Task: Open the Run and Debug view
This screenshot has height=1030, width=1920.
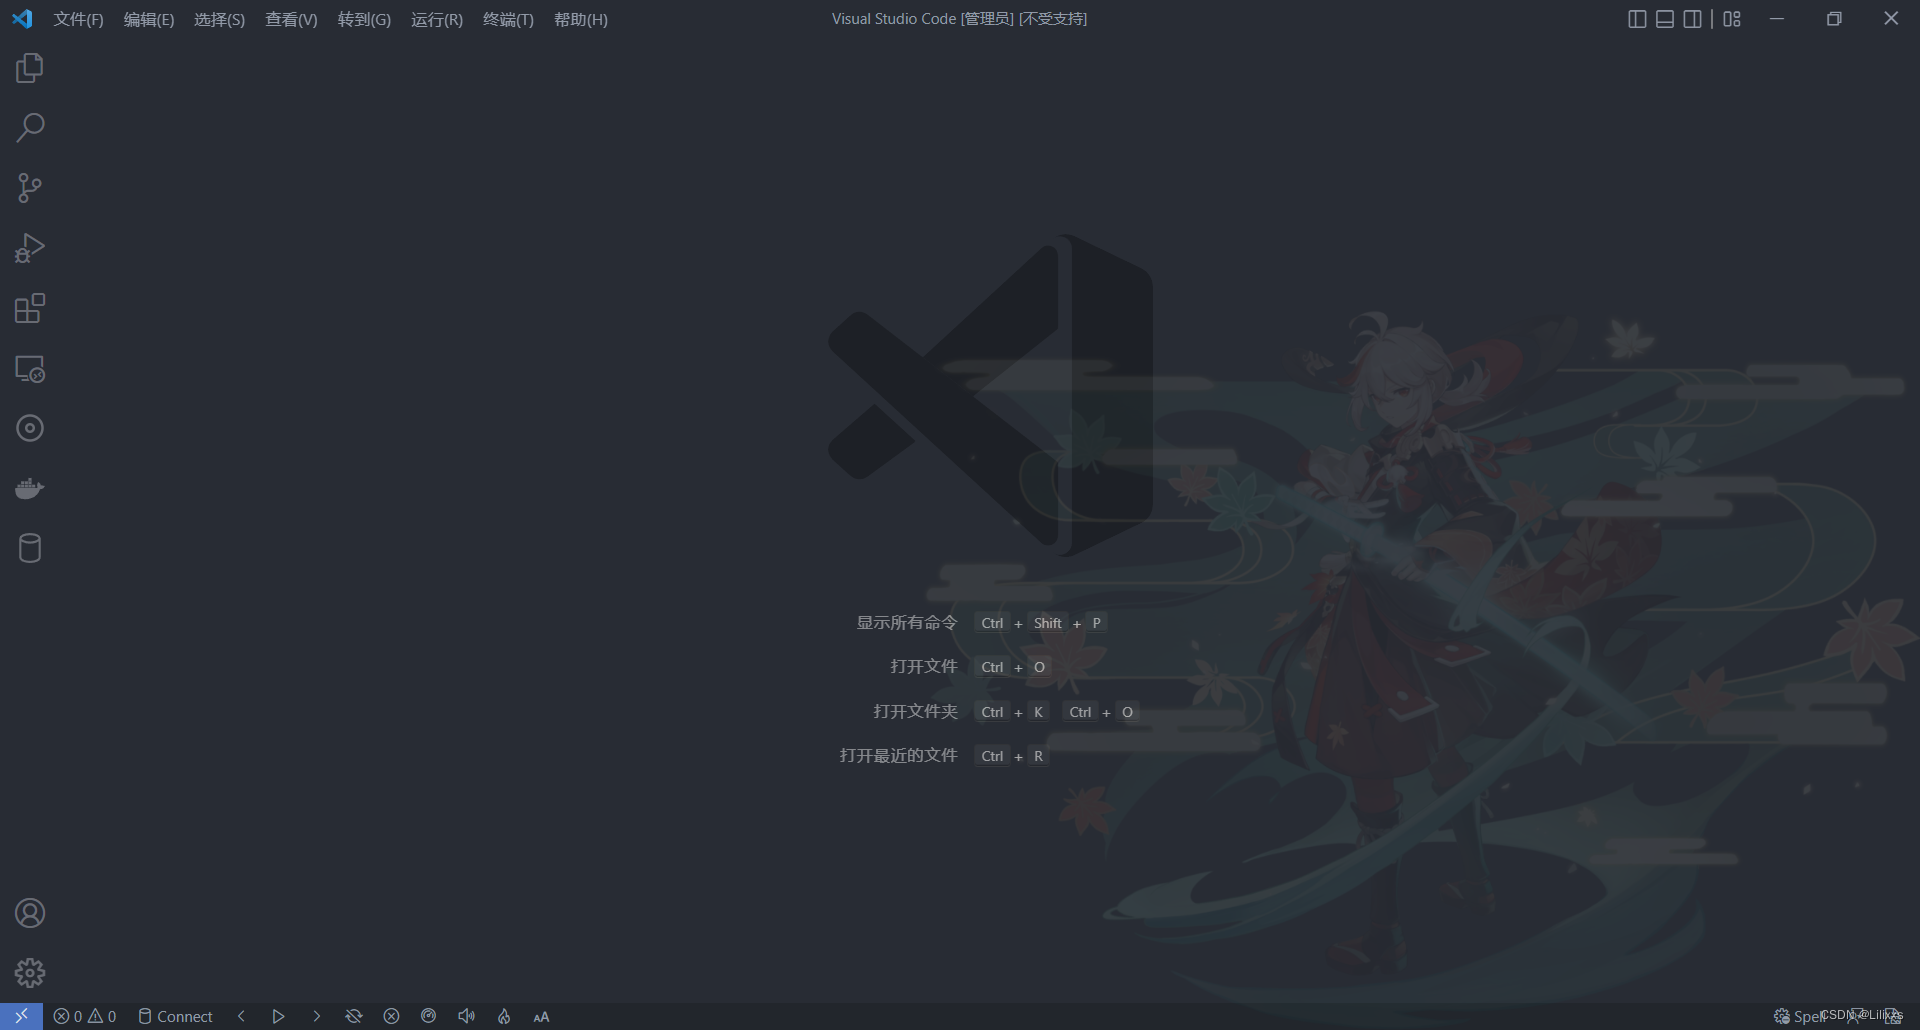Action: pyautogui.click(x=29, y=248)
